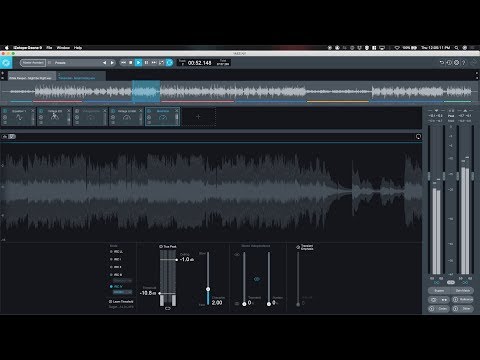The image size is (480, 360).
Task: Toggle power on Equalizer 1 module
Action: (x=5, y=111)
